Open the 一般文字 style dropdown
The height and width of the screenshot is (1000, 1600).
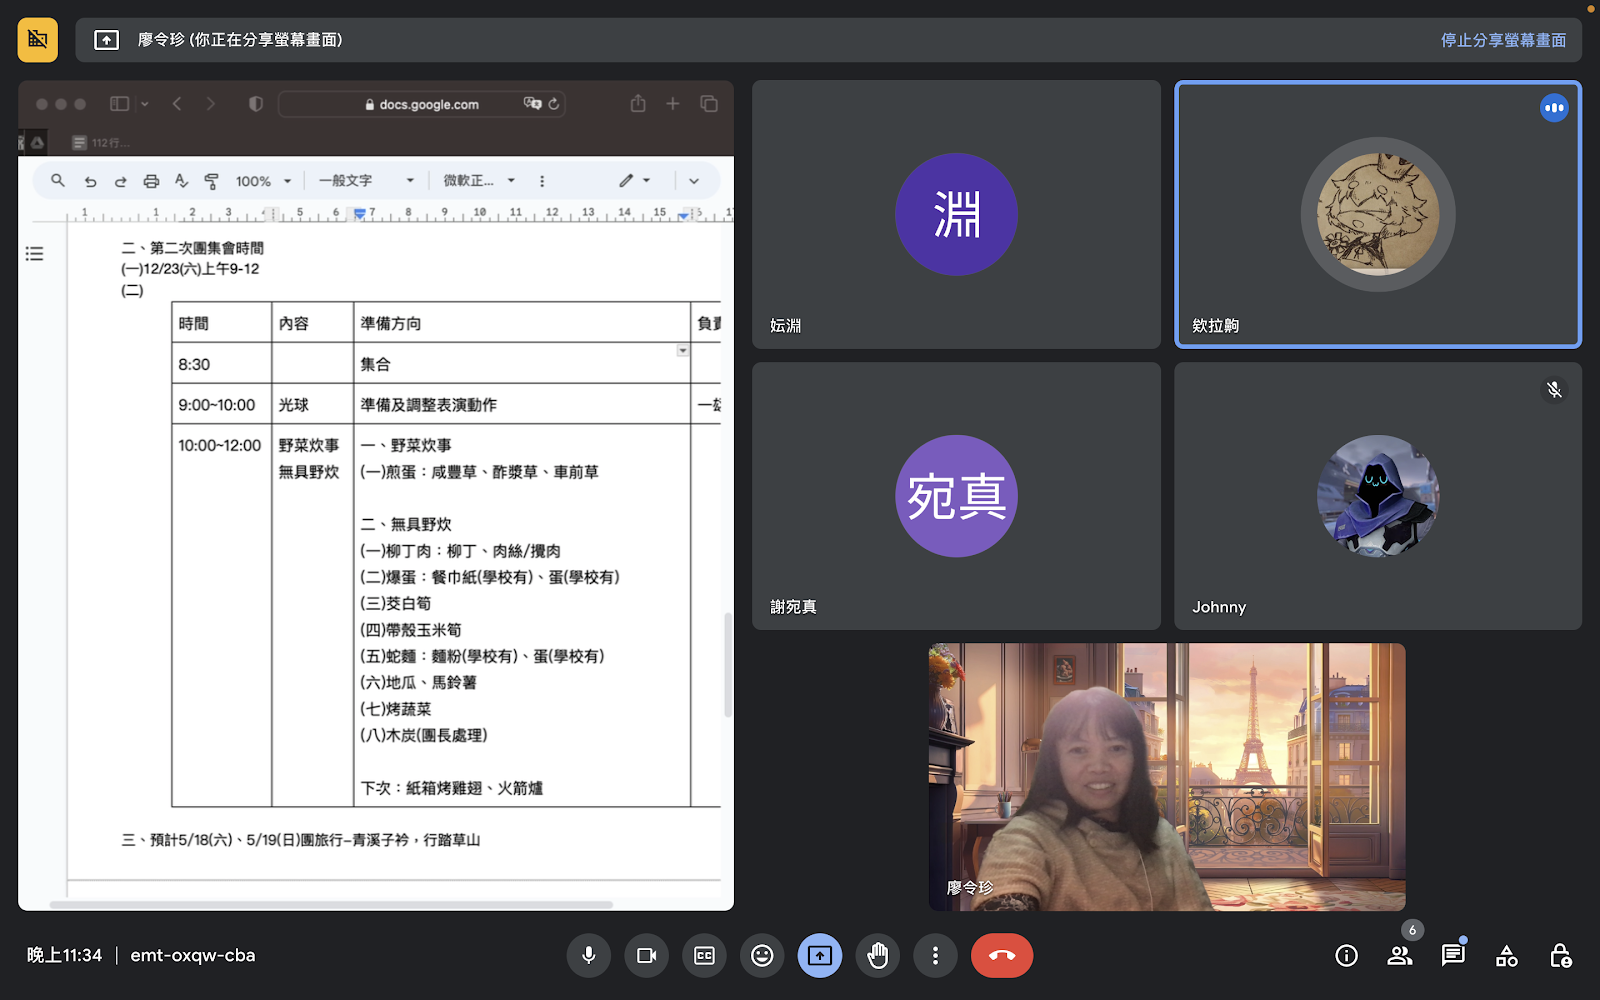[x=366, y=181]
